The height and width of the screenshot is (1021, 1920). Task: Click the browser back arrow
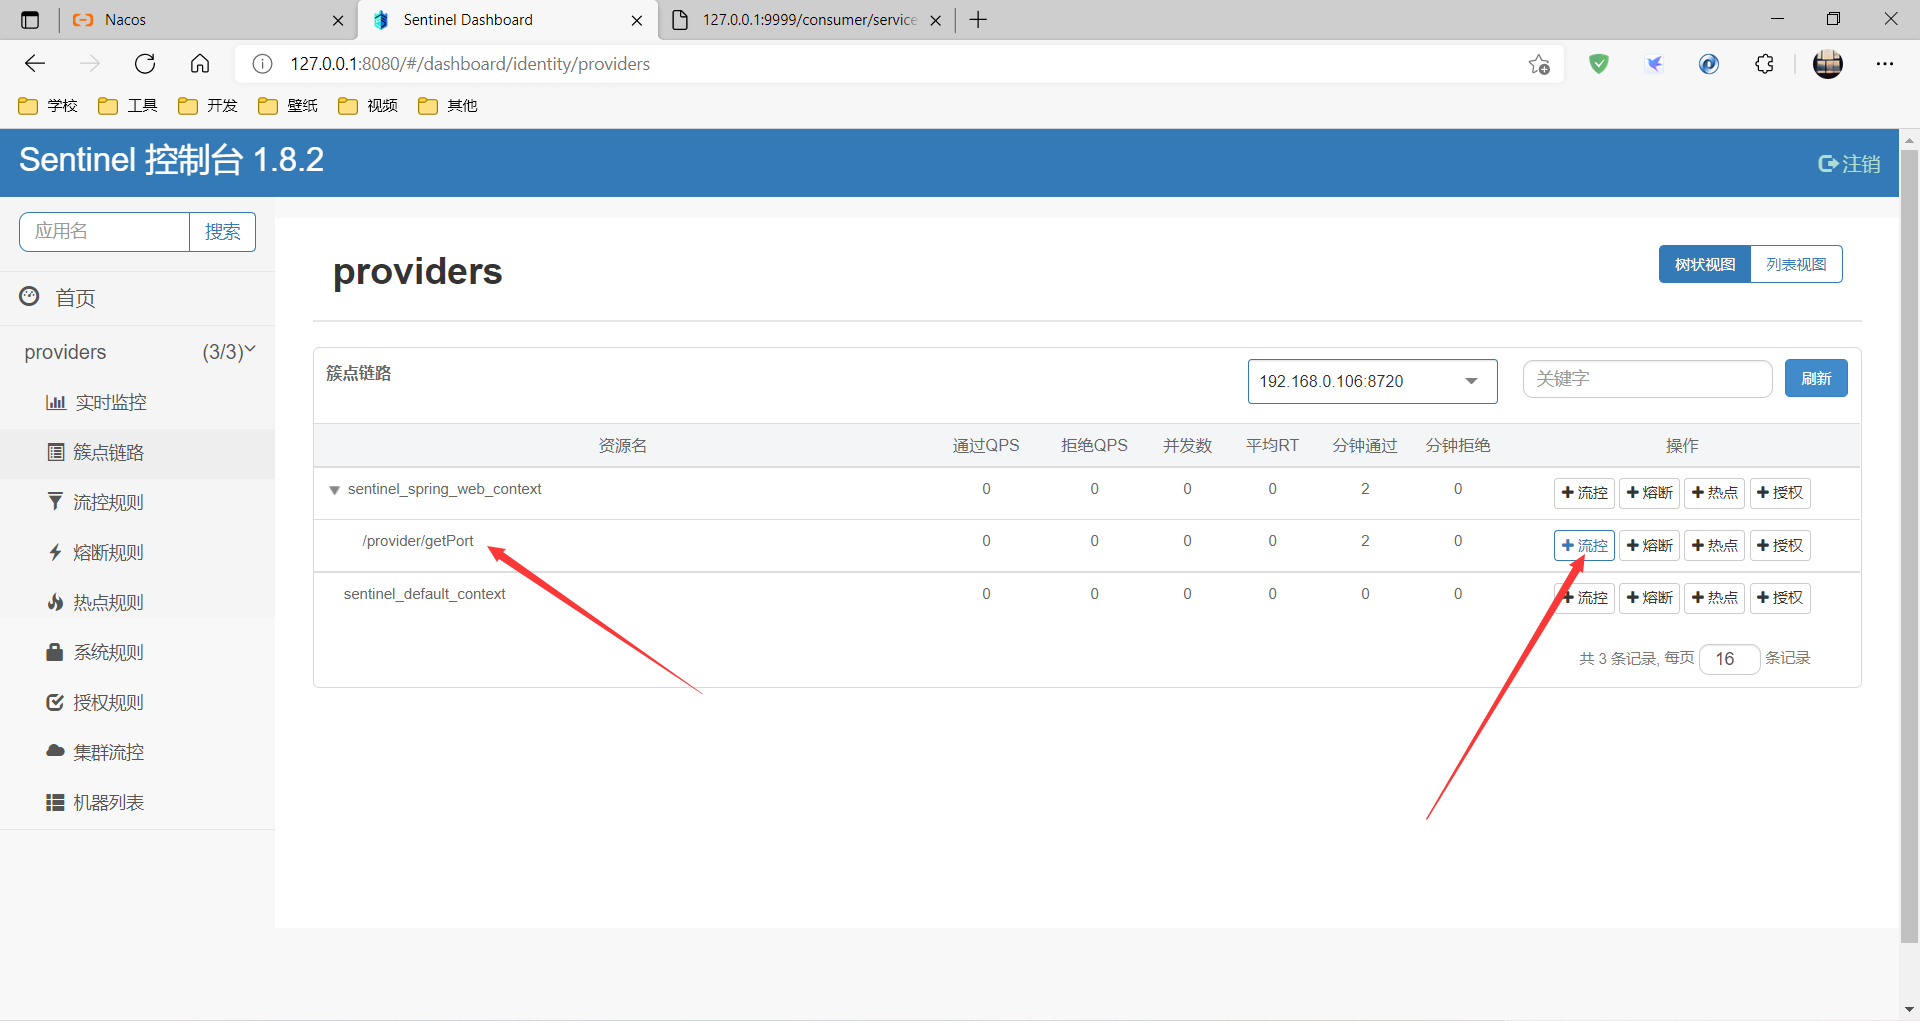[x=35, y=64]
